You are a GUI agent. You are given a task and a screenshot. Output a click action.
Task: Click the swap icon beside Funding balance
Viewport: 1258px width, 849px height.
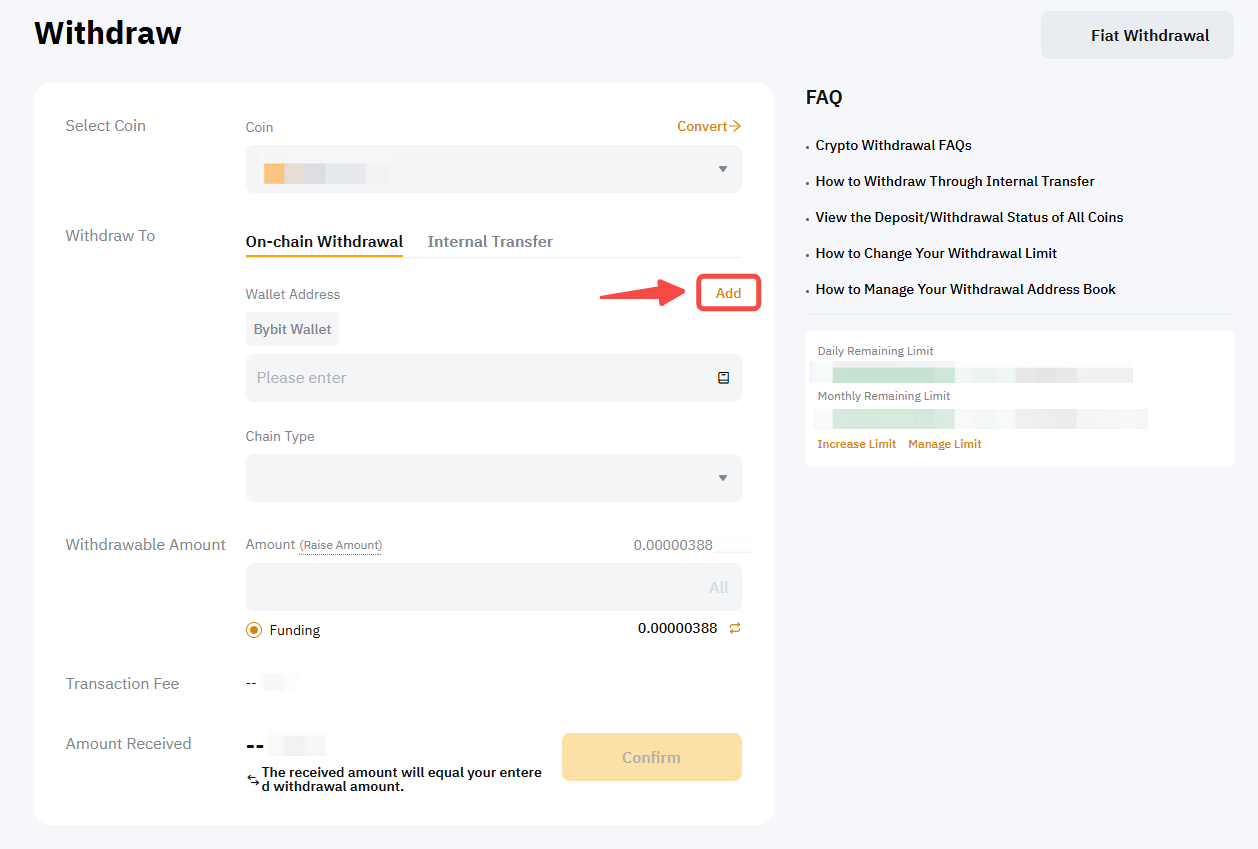click(735, 628)
